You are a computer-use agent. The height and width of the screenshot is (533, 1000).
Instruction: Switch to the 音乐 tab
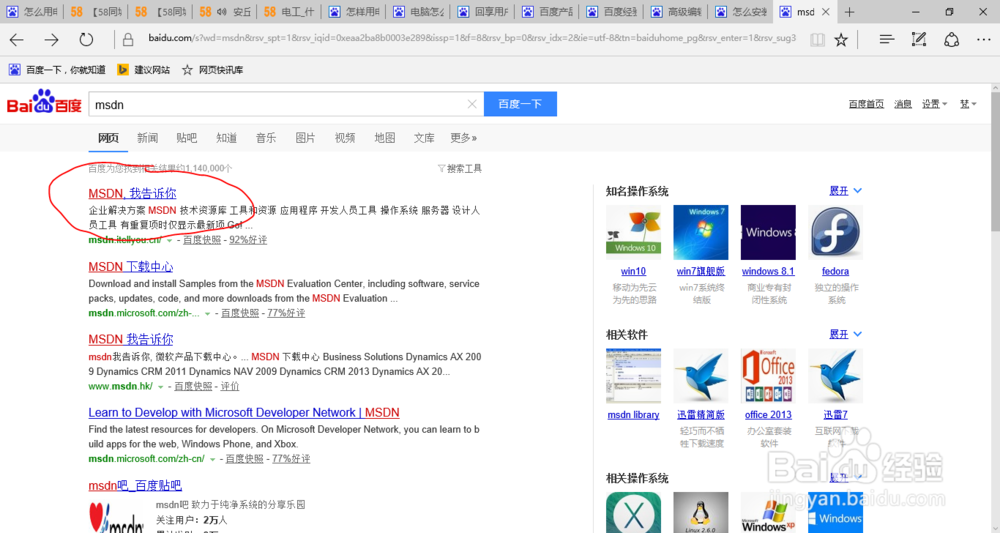(266, 138)
